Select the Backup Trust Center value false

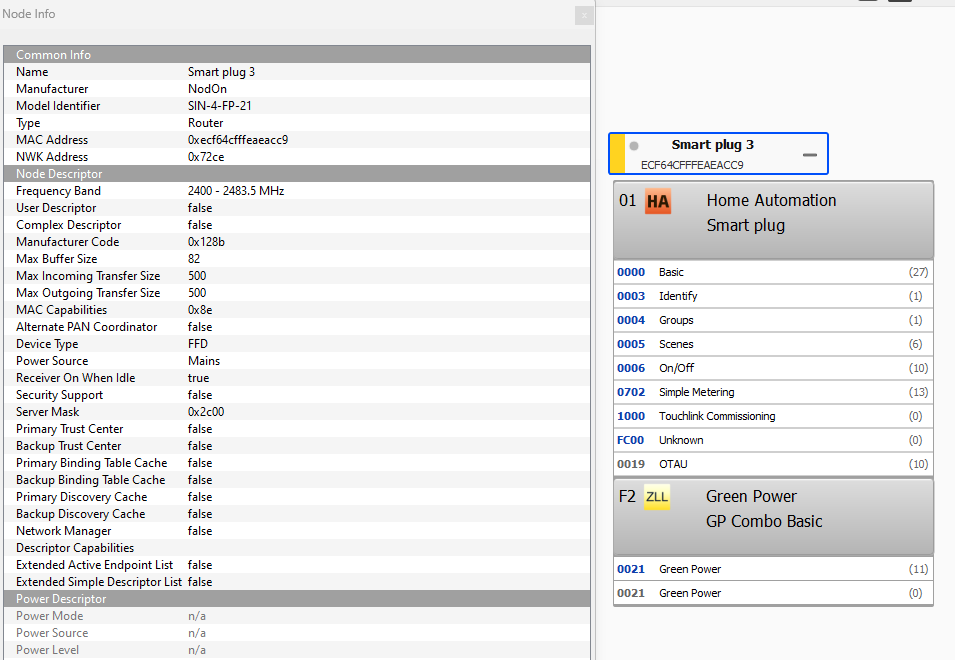(200, 446)
